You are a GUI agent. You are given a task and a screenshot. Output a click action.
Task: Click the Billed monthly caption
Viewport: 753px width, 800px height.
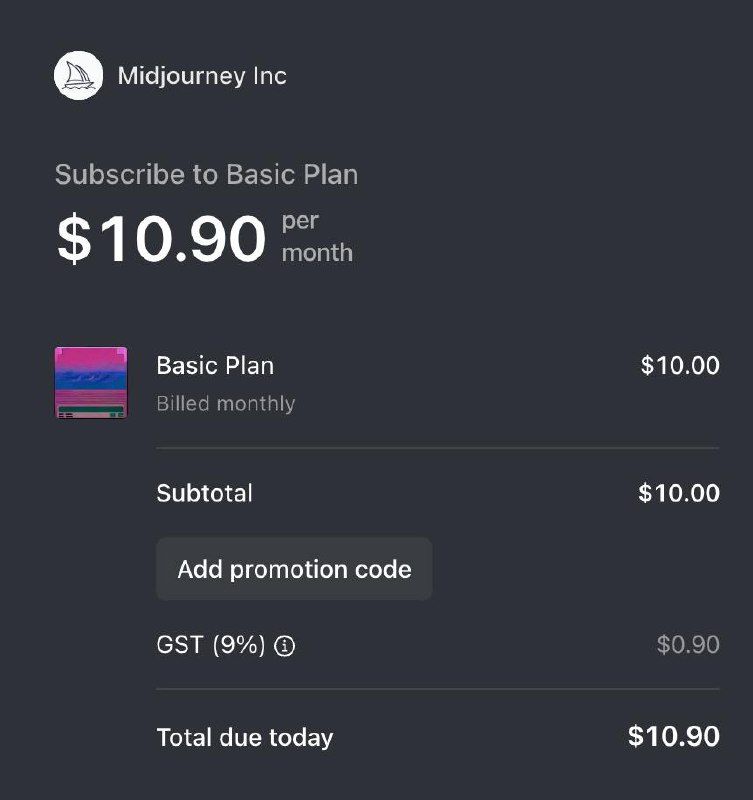pyautogui.click(x=226, y=404)
